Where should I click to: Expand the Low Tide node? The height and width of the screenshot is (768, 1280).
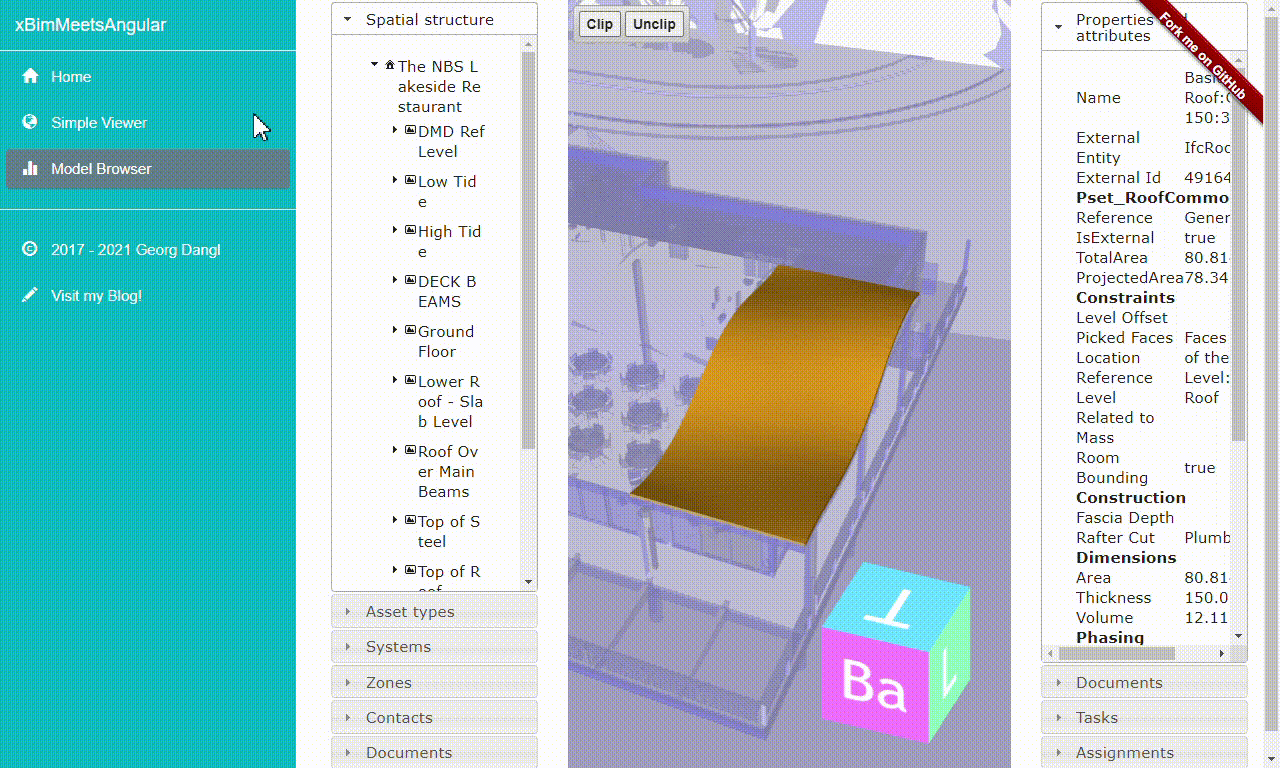[395, 180]
